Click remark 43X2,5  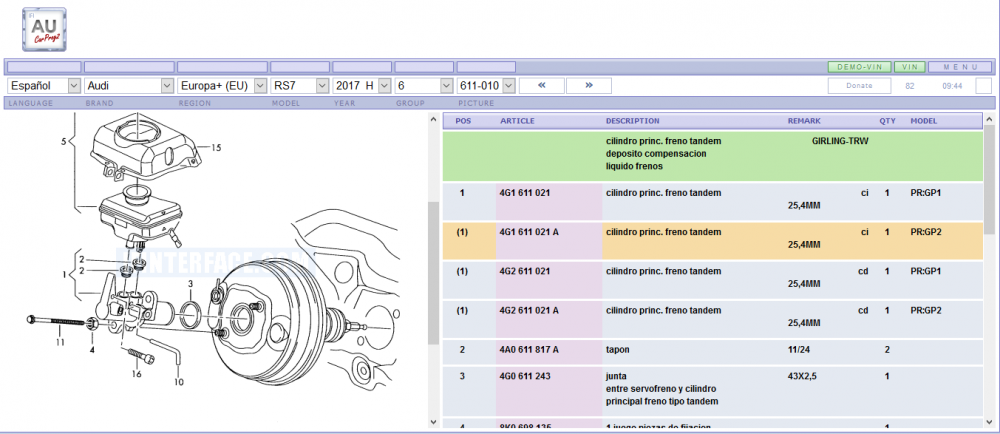pos(802,376)
